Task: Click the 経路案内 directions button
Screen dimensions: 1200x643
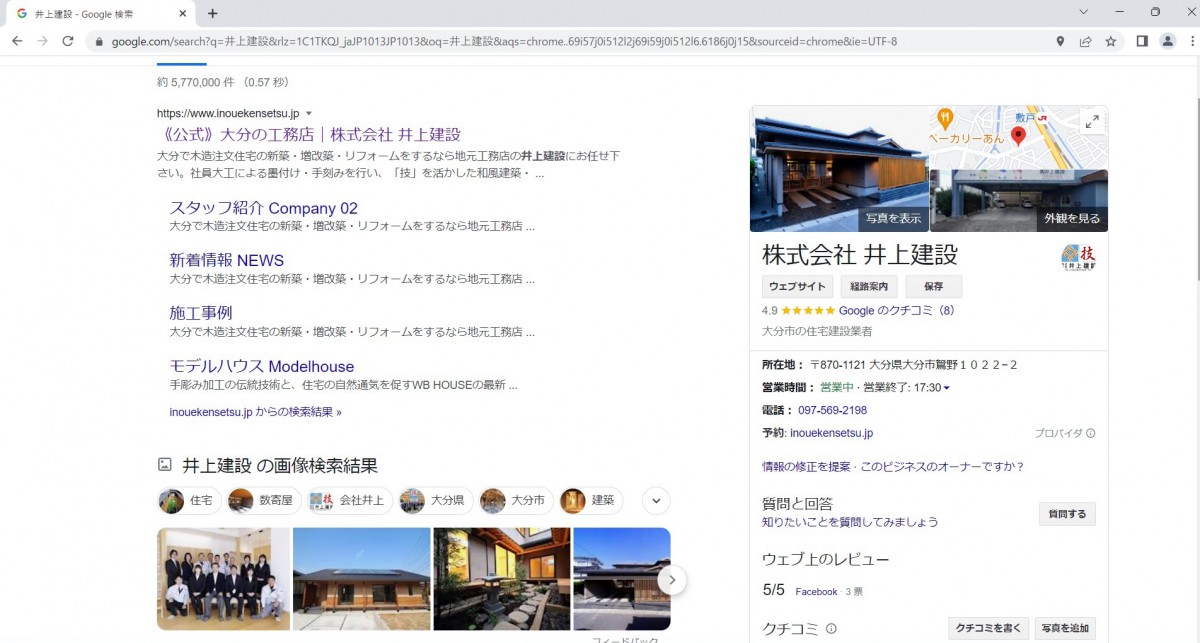Action: pos(869,287)
